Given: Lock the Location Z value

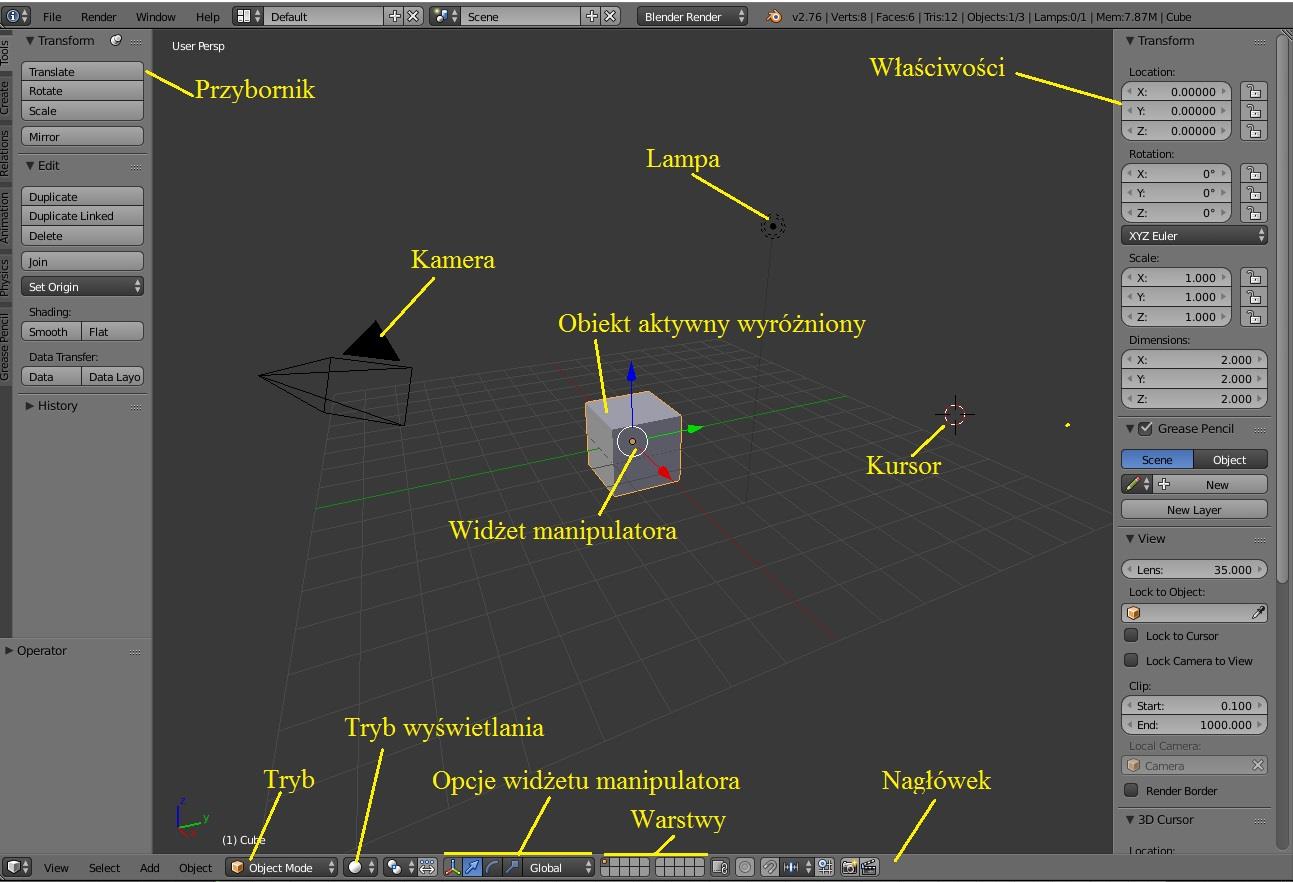Looking at the screenshot, I should pyautogui.click(x=1253, y=130).
